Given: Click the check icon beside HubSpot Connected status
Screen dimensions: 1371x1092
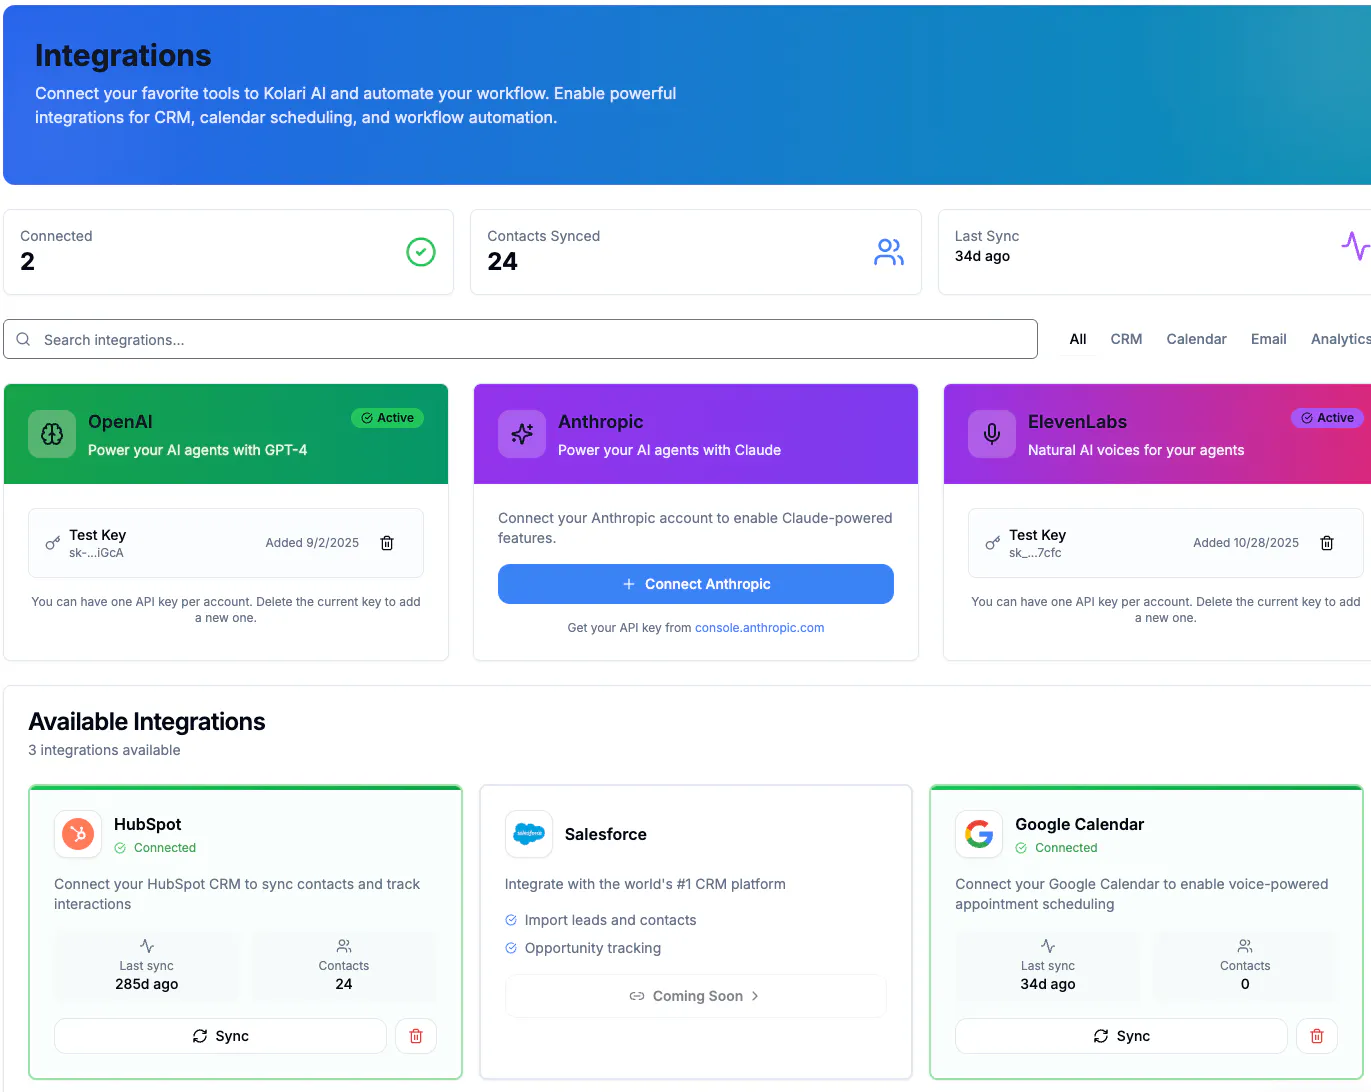Looking at the screenshot, I should [120, 848].
